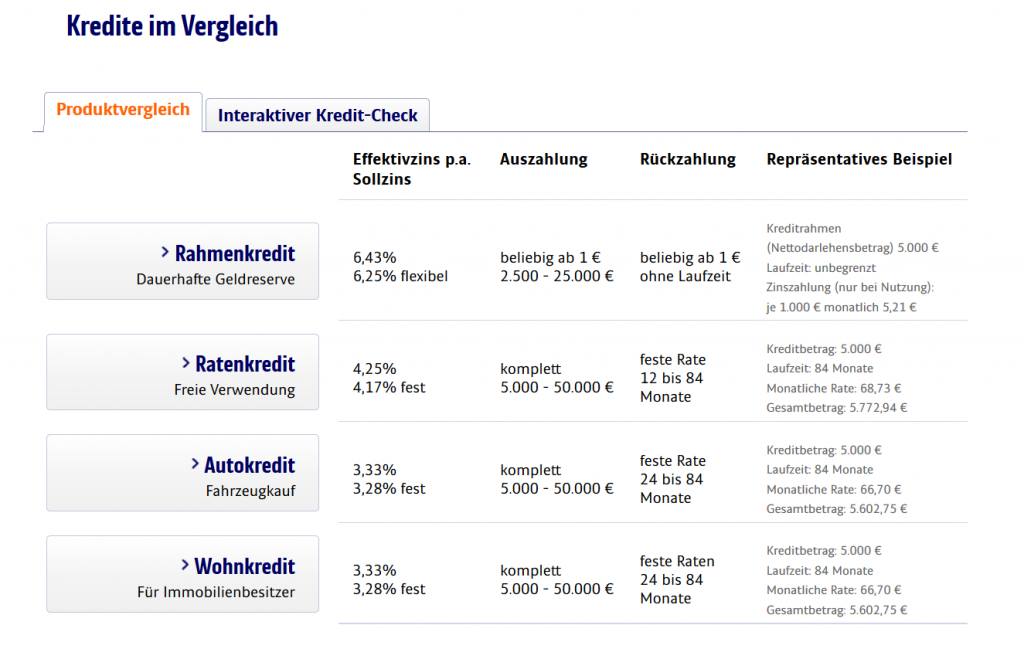Screen dimensions: 1024x659
Task: Click the chevron arrow beside Ratenkredit
Action: click(185, 362)
